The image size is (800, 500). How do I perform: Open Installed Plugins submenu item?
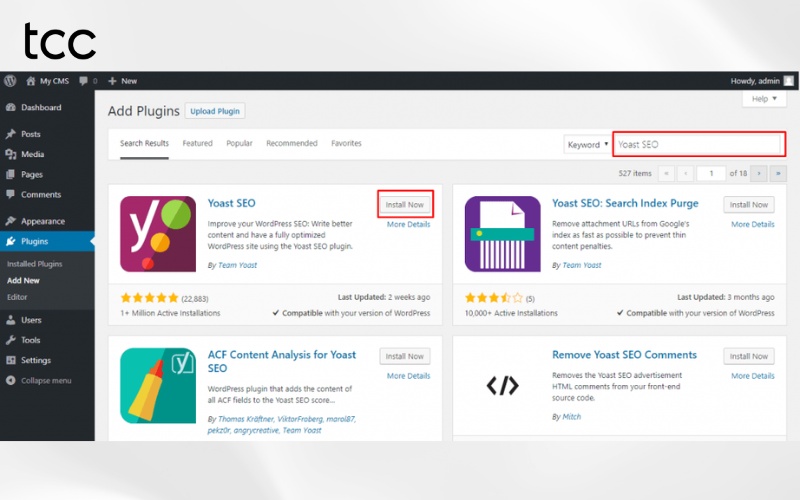click(35, 264)
